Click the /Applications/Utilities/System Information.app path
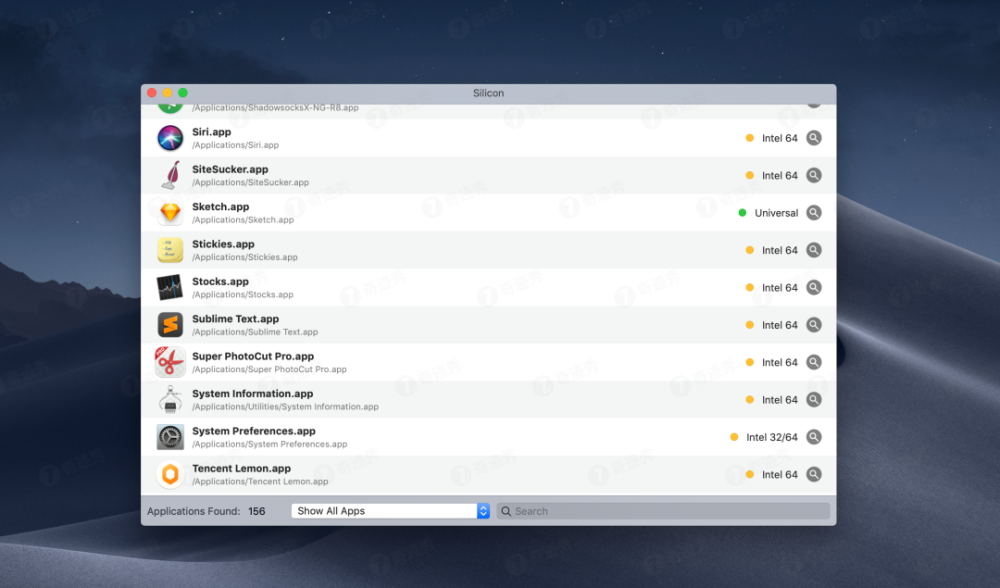The width and height of the screenshot is (1000, 588). click(285, 407)
